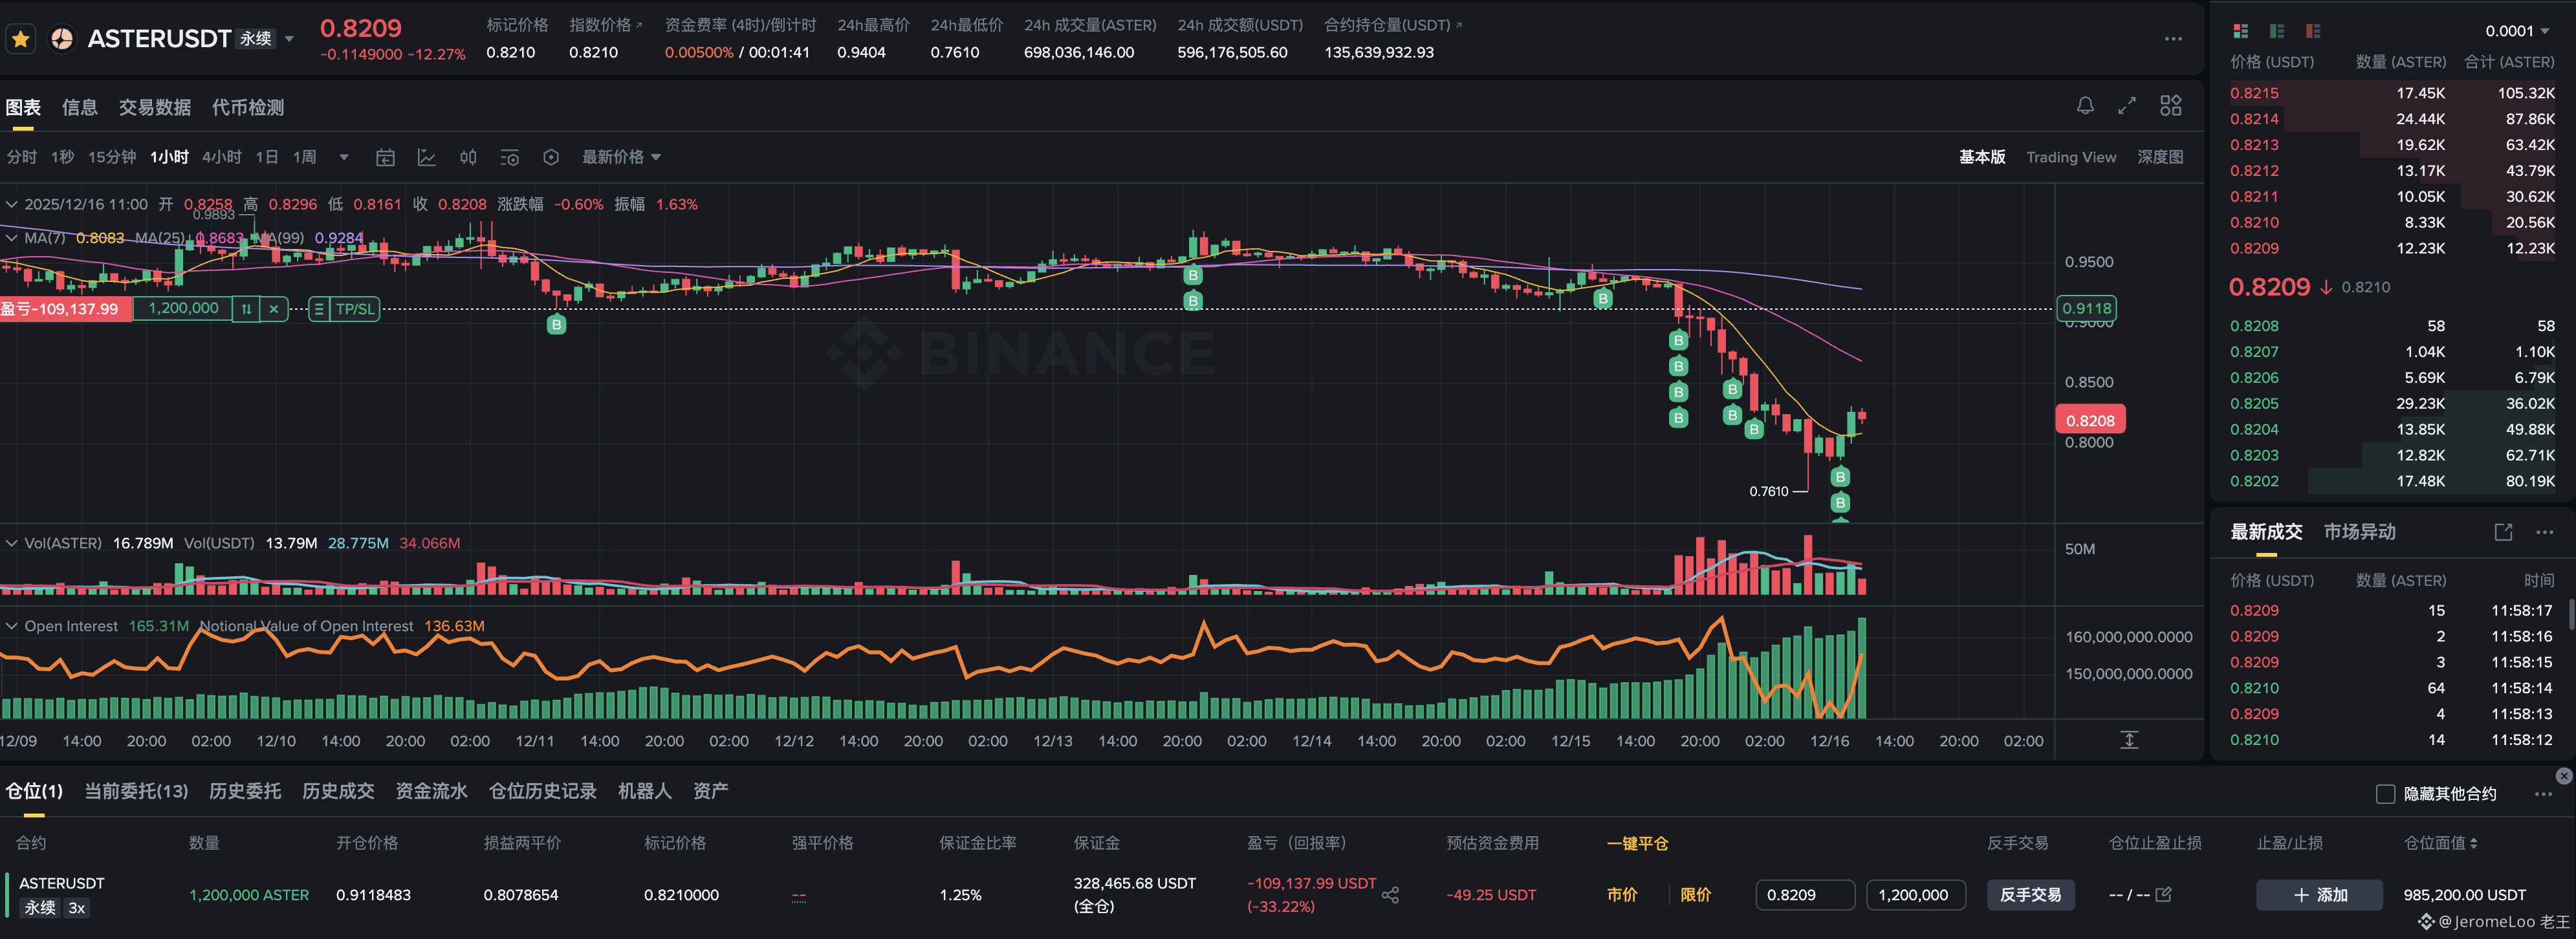Click the candlestick style icon
The width and height of the screenshot is (2576, 939).
point(468,157)
